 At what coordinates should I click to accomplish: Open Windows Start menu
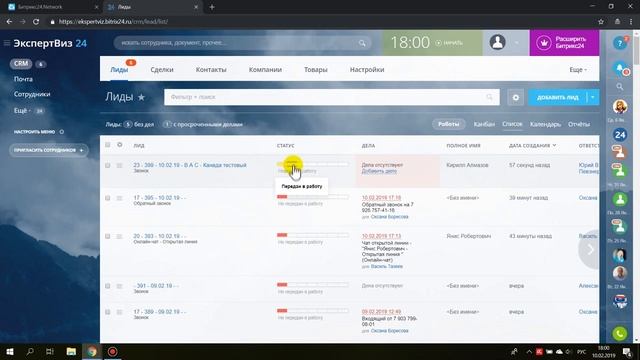9,351
